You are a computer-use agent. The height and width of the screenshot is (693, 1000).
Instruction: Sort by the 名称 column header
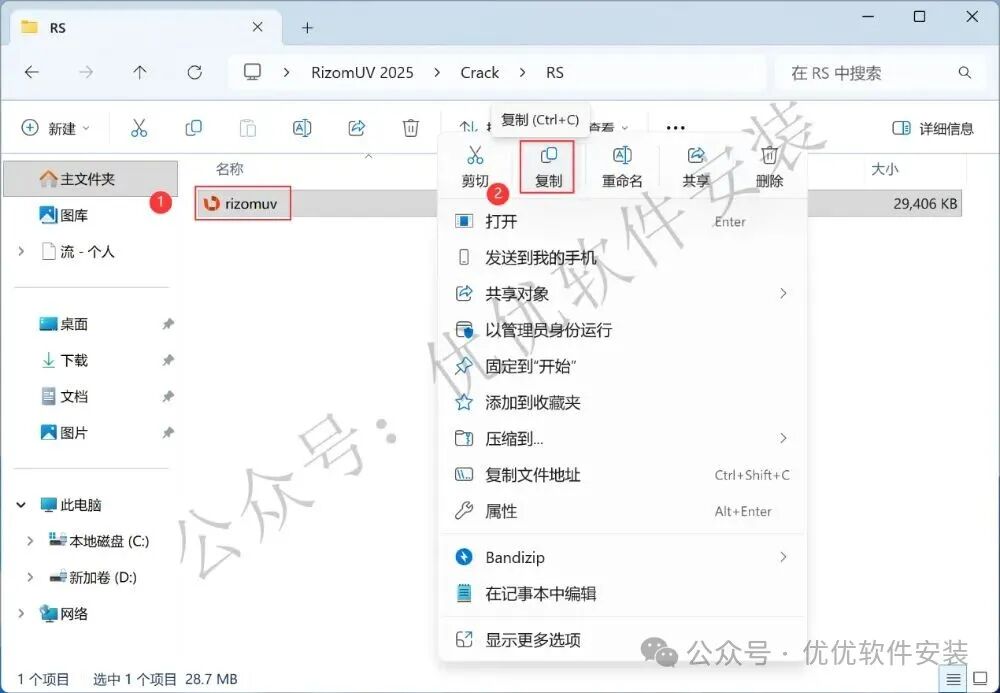[229, 169]
